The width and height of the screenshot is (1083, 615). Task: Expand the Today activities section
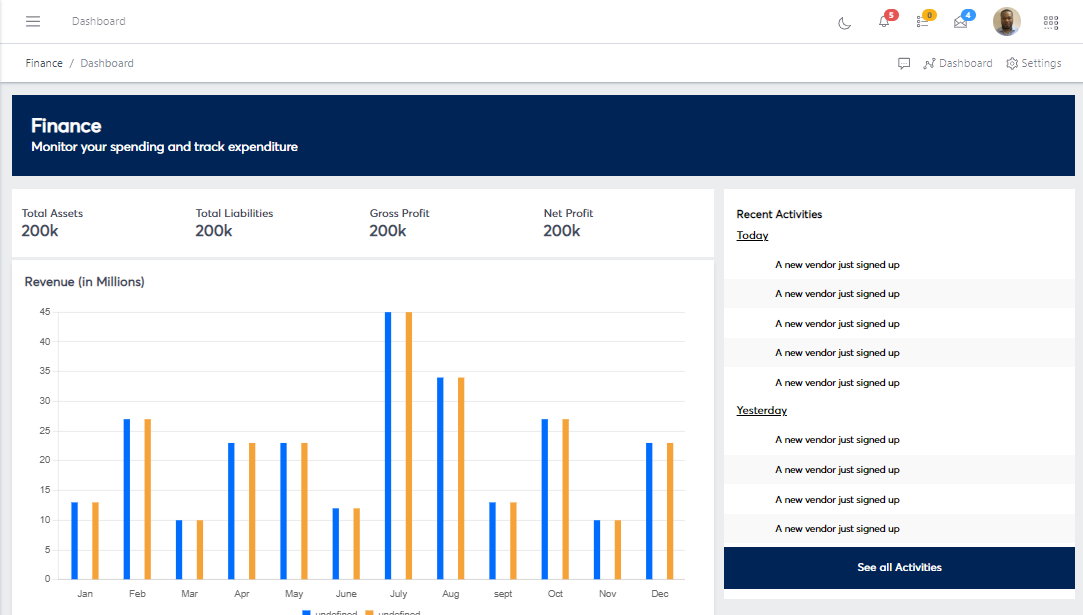(x=752, y=234)
